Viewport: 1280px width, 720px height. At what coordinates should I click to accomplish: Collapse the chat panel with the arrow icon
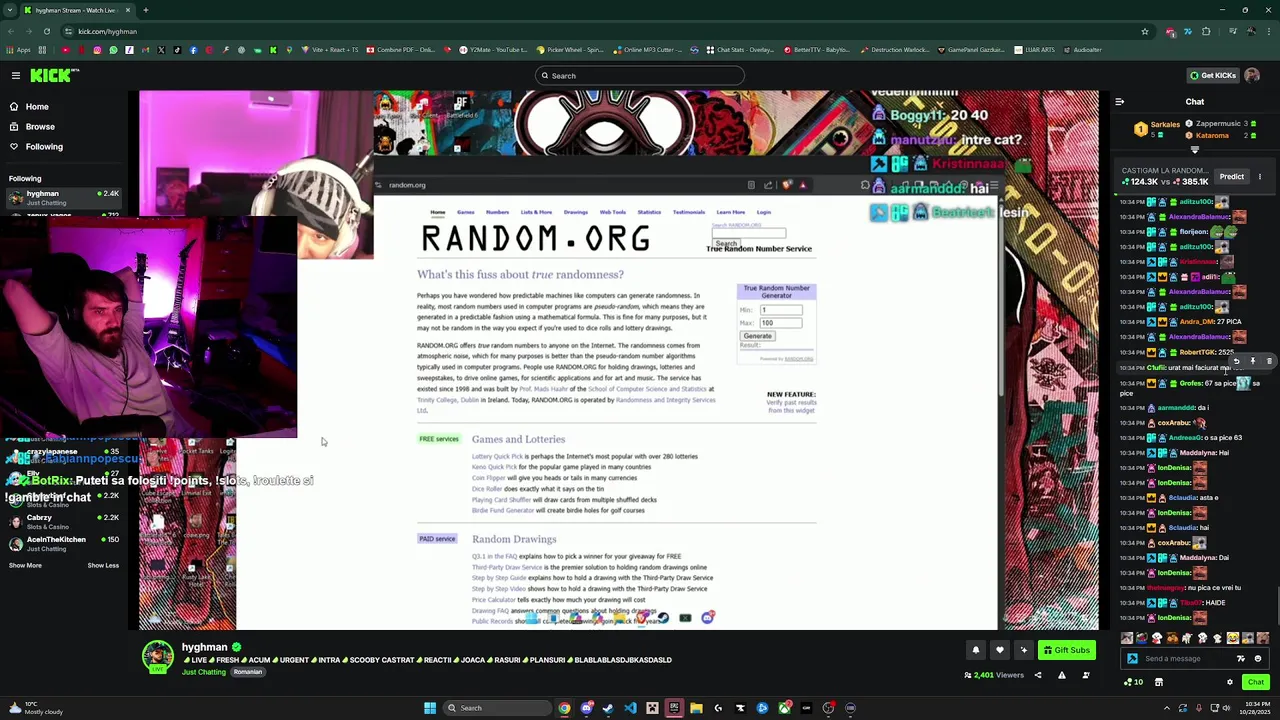(1119, 101)
